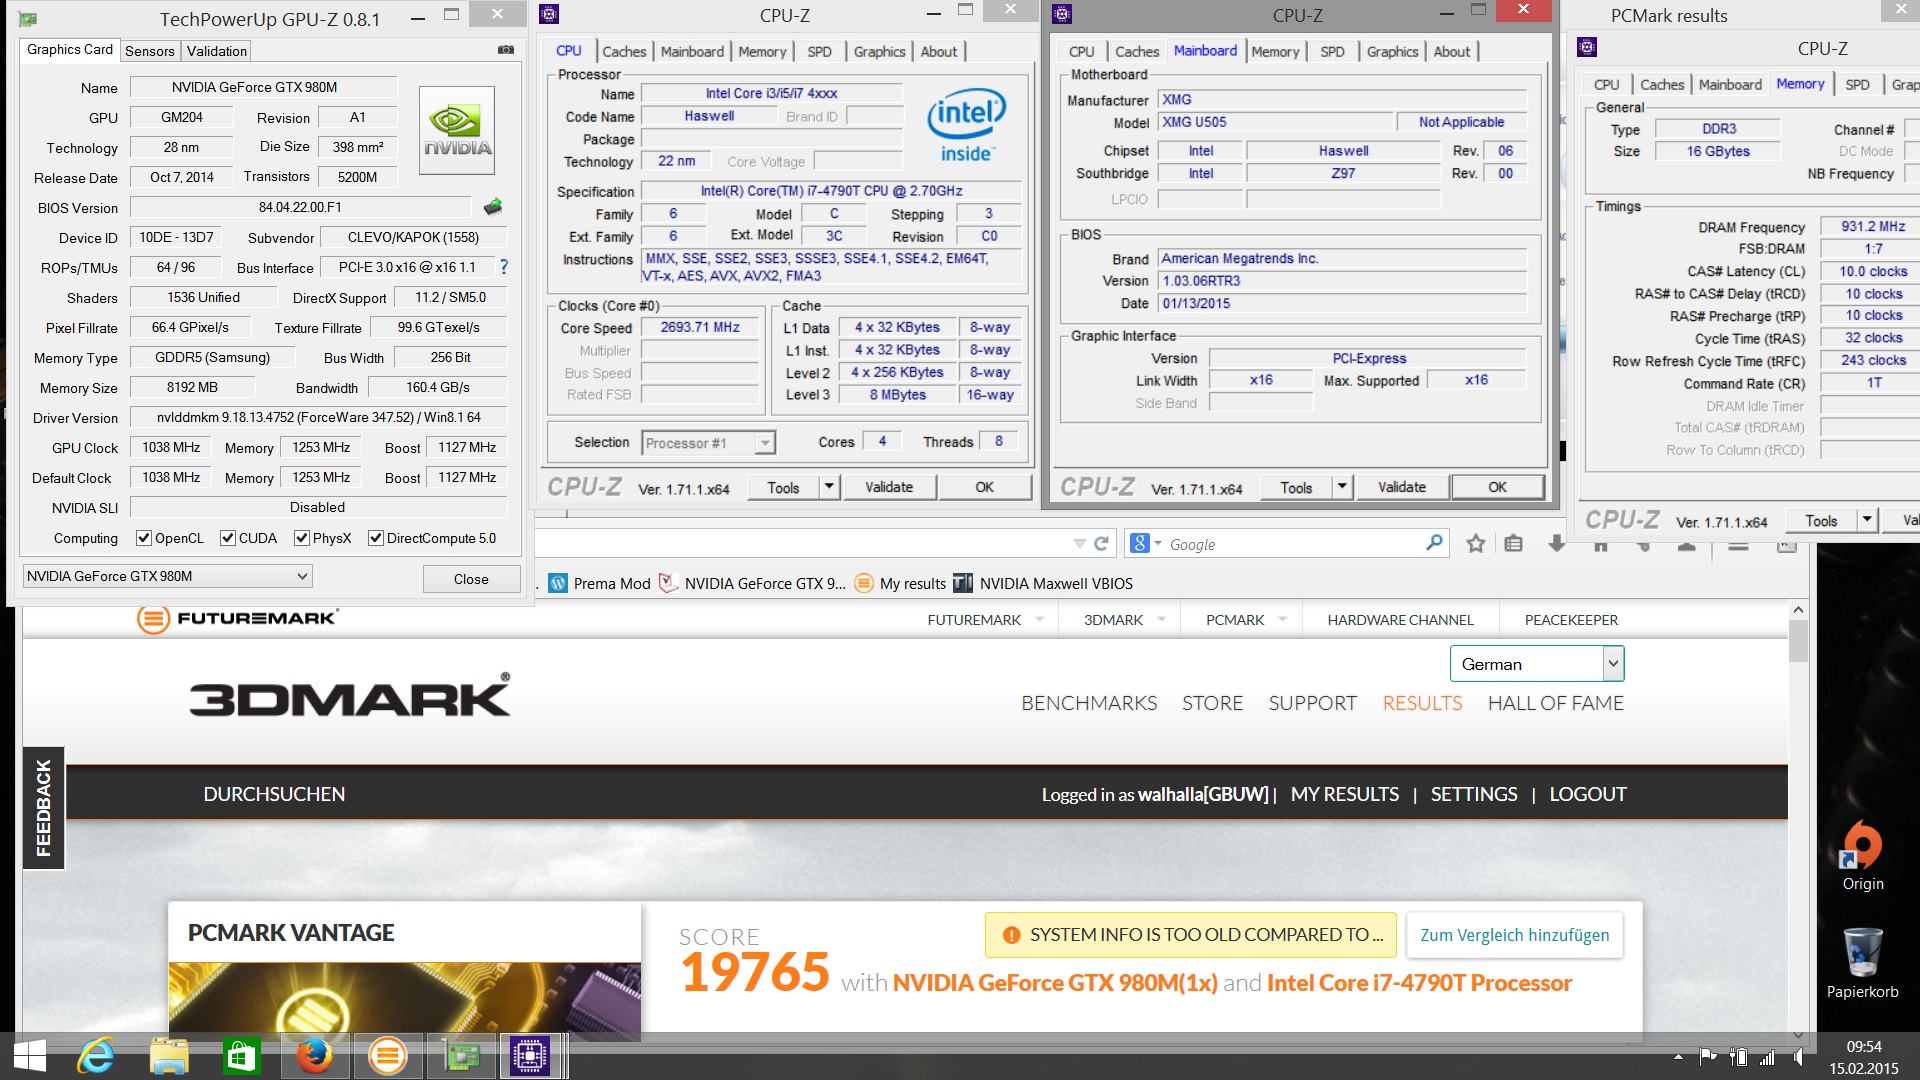The width and height of the screenshot is (1920, 1080).
Task: Open the GPU selection dropdown NVIDIA GeForce GTX 980M
Action: pos(167,576)
